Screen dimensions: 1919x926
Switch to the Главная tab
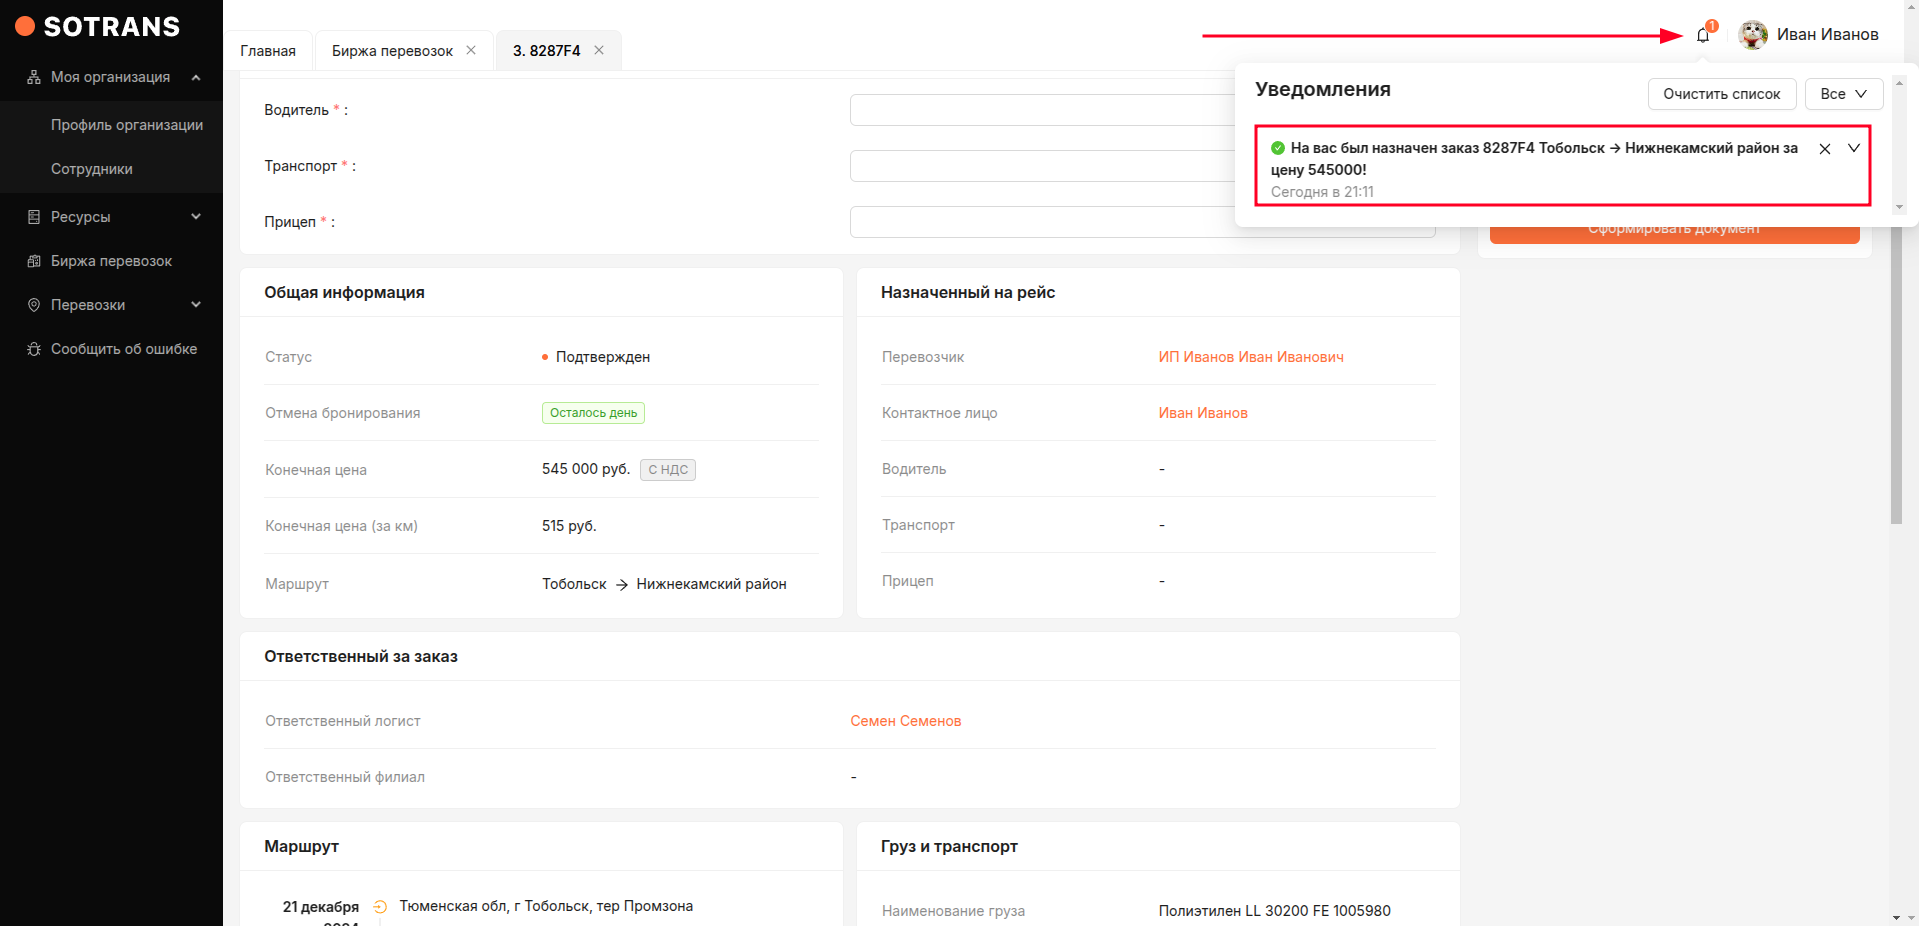pos(268,51)
